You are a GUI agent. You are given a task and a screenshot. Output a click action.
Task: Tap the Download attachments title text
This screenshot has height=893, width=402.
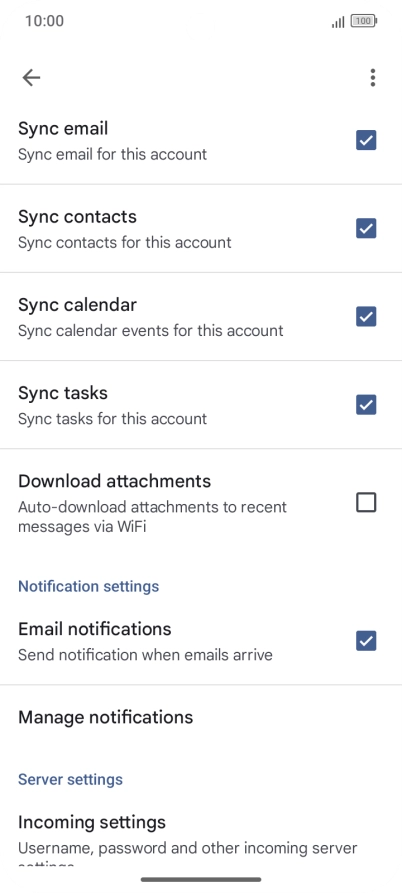[114, 481]
